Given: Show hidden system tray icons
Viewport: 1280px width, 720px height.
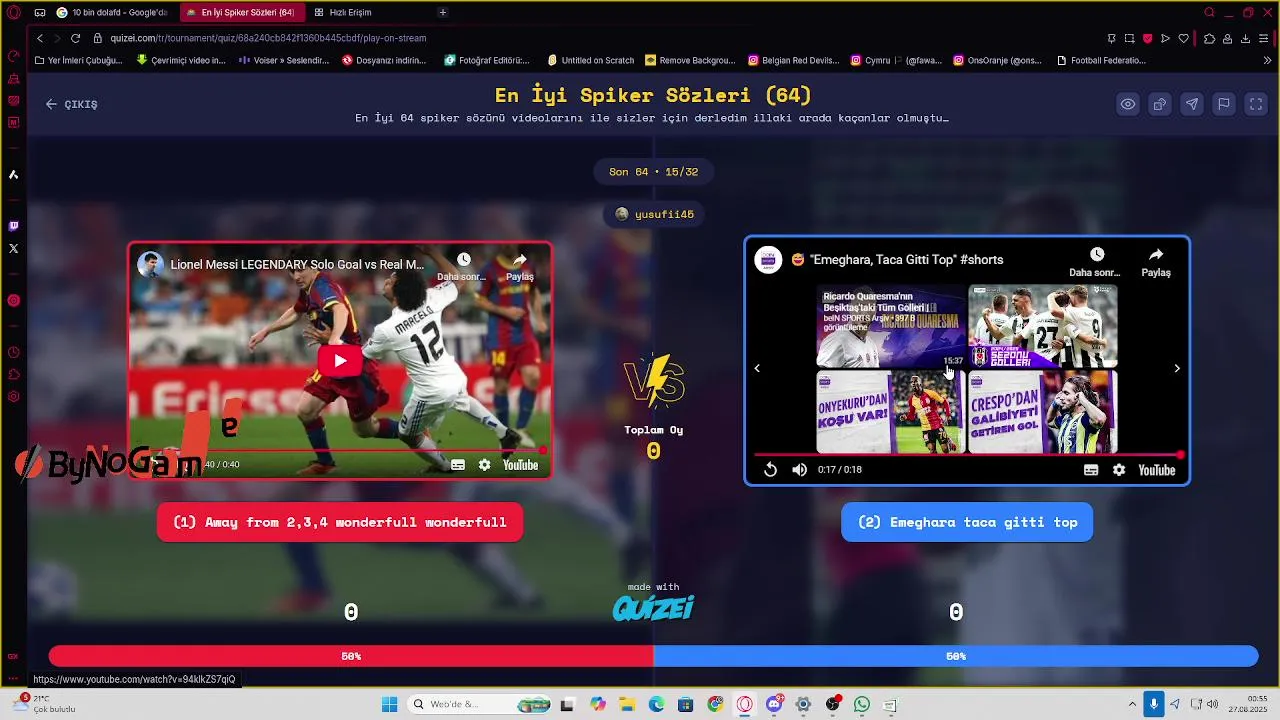Looking at the screenshot, I should [1132, 704].
